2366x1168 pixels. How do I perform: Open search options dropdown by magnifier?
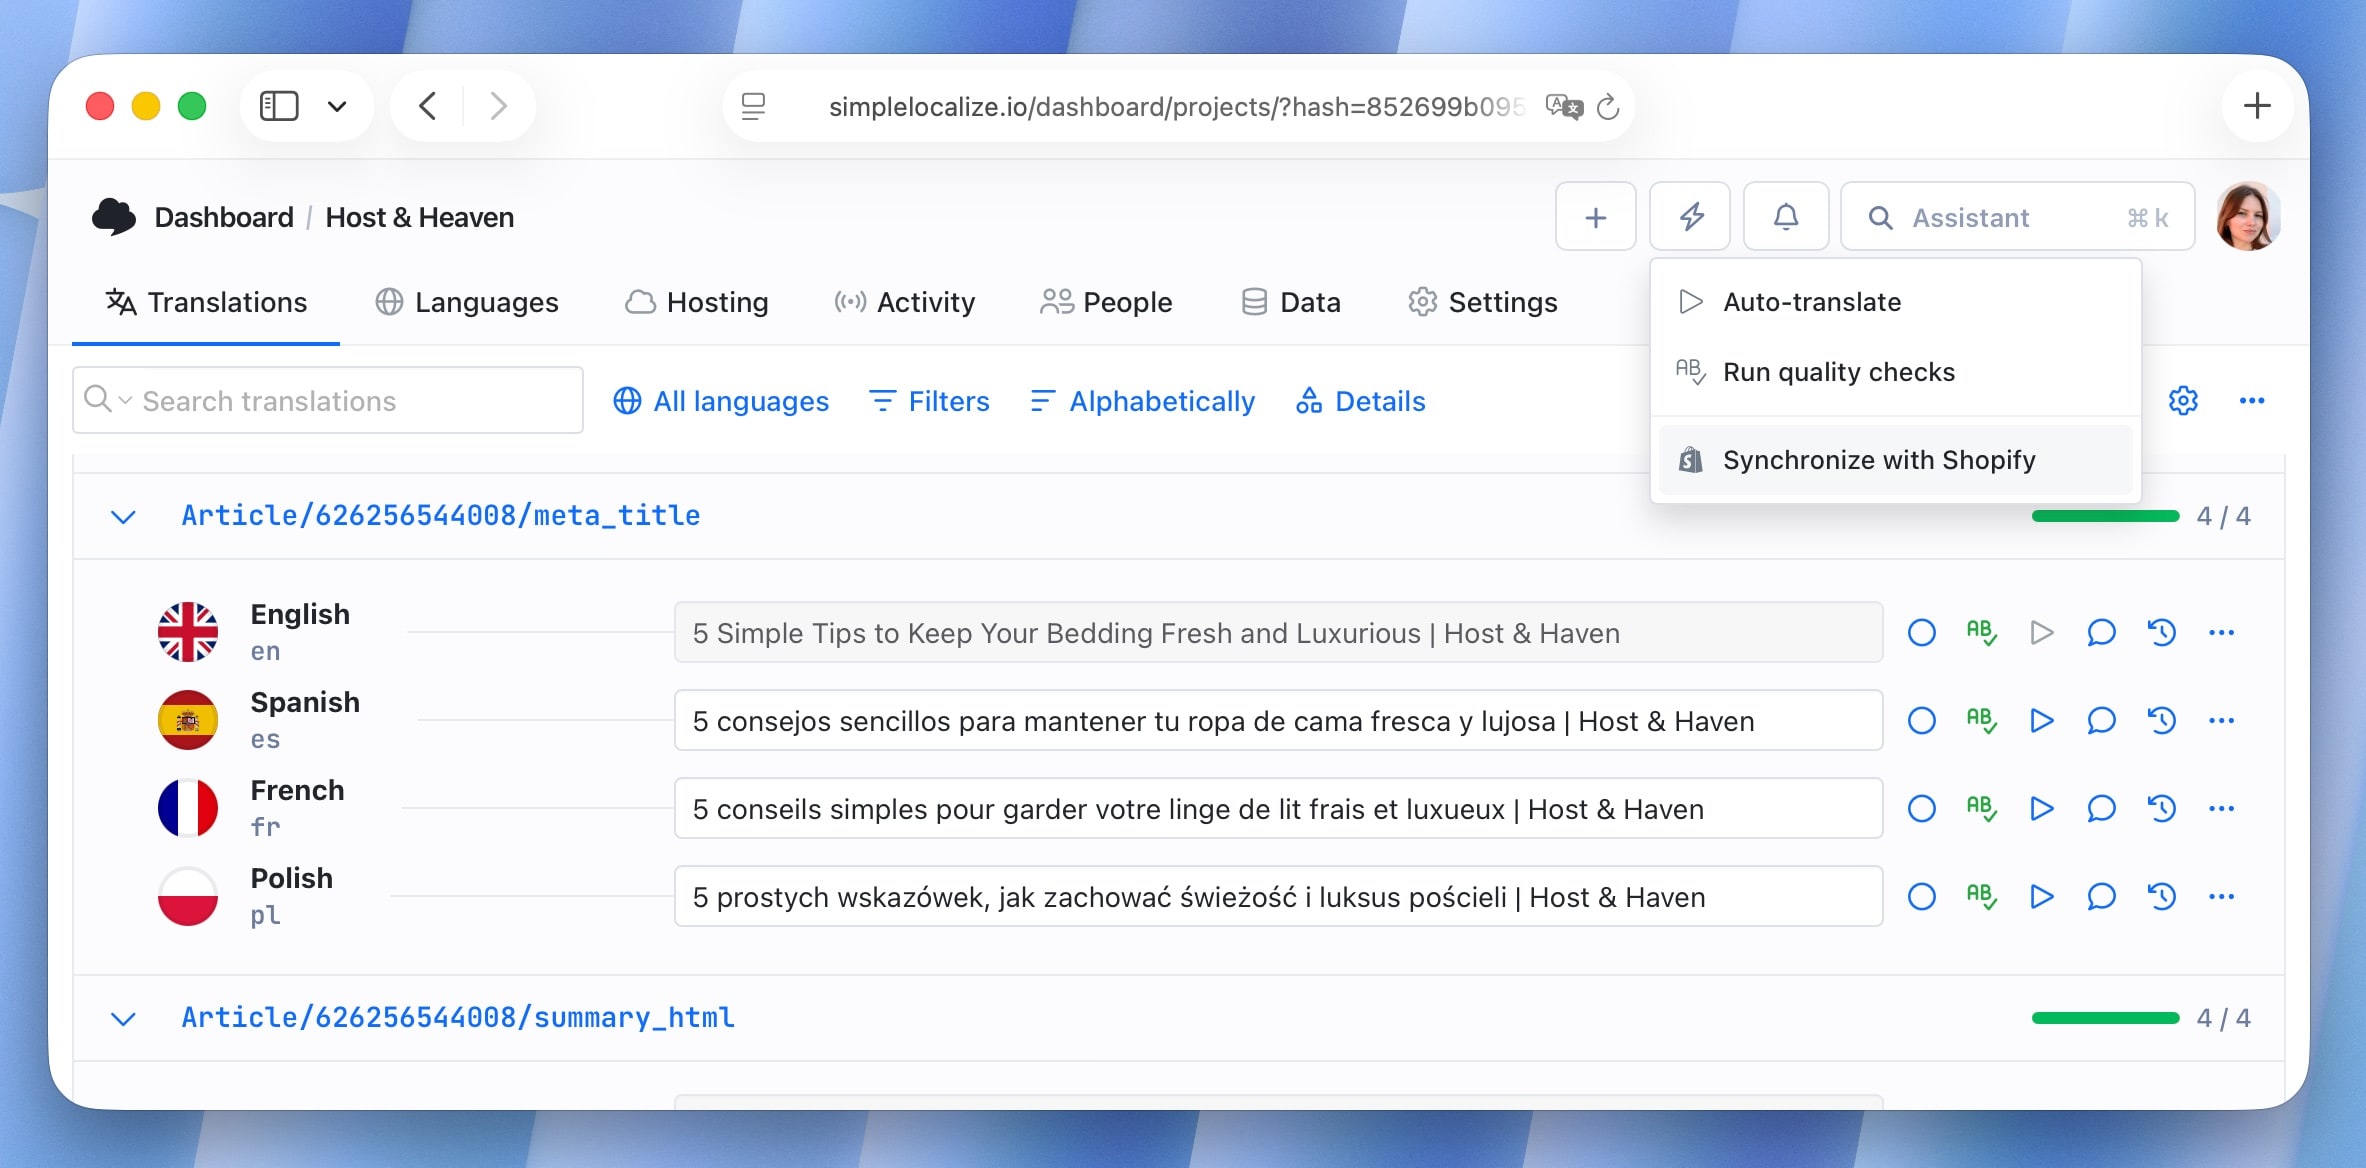coord(108,400)
